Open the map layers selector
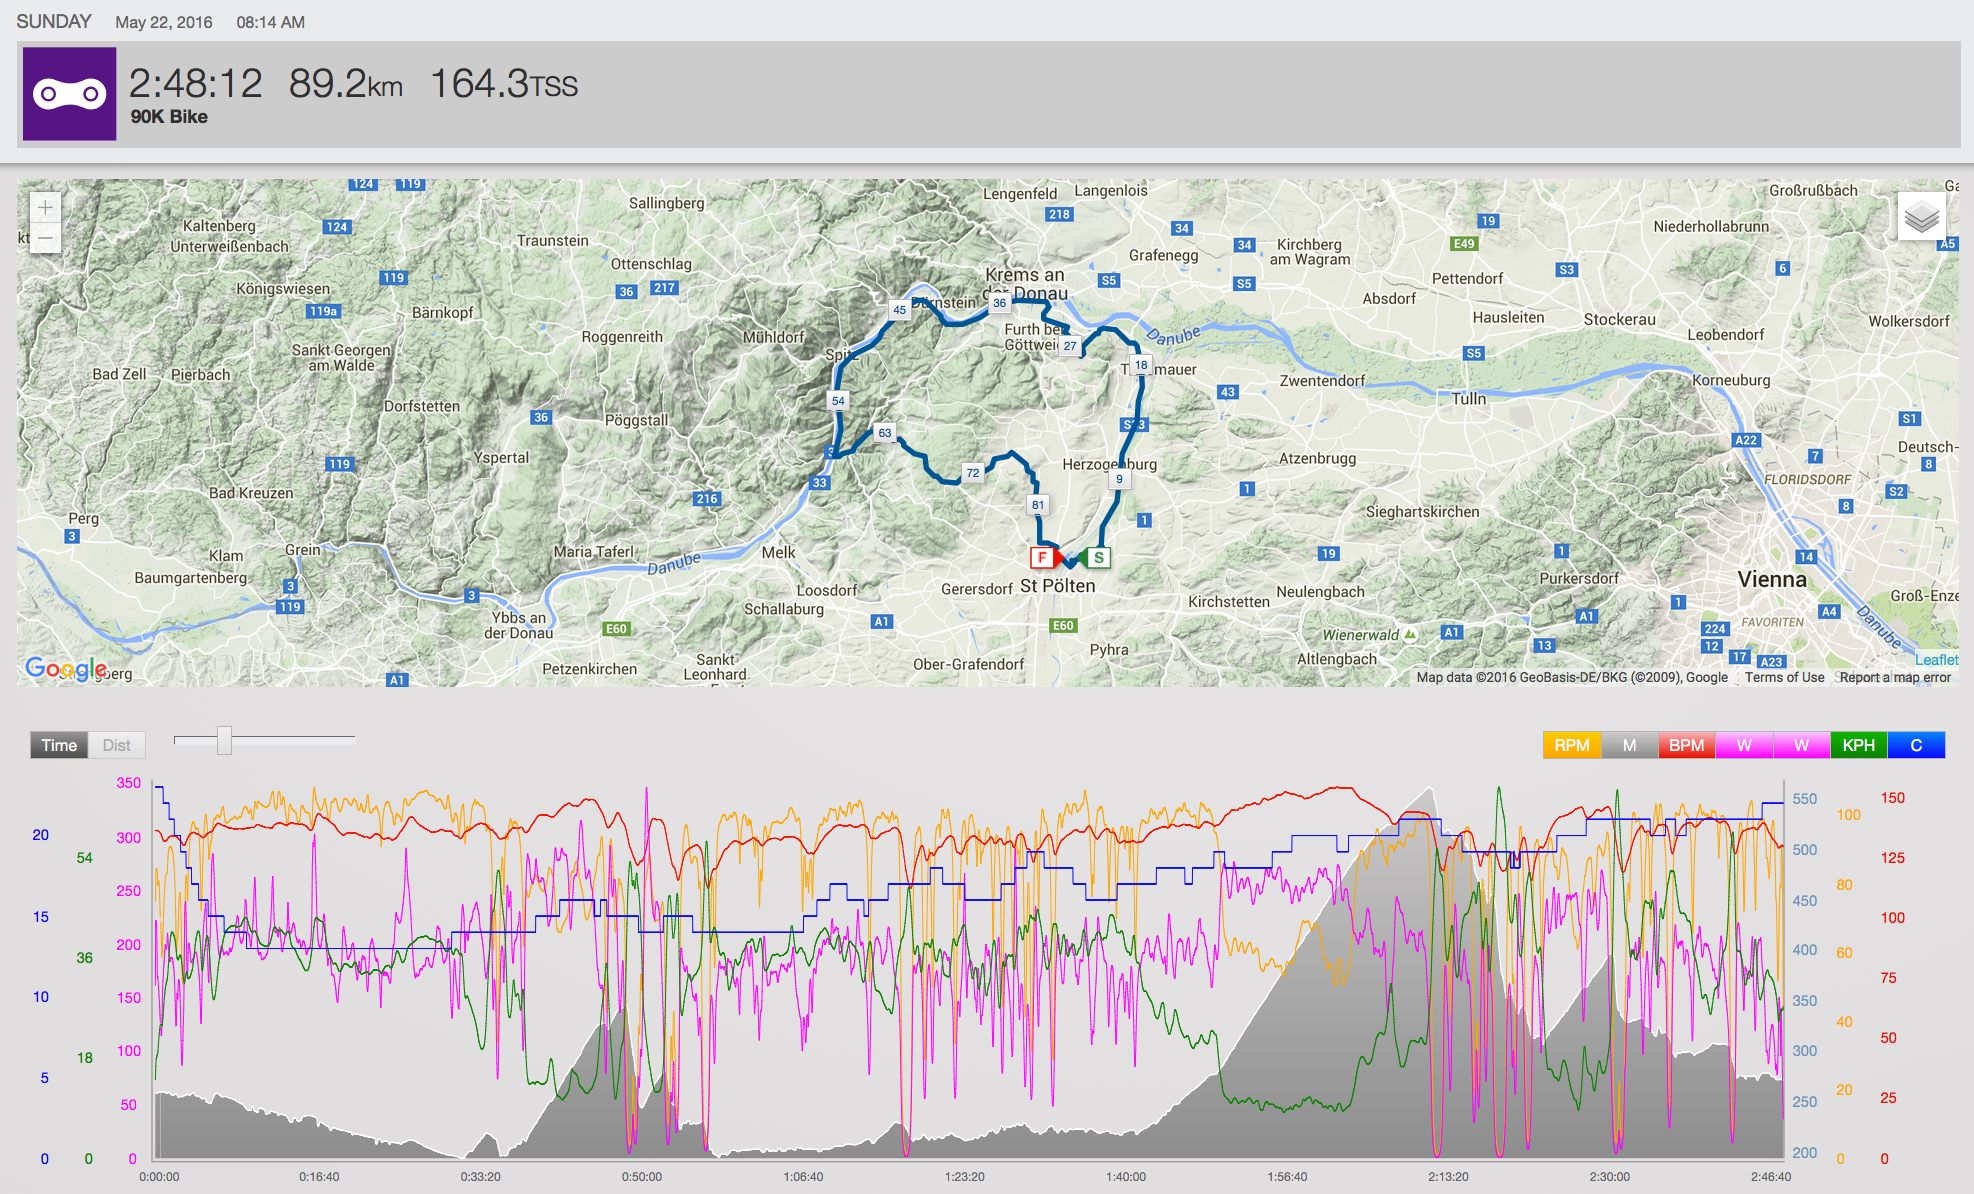The width and height of the screenshot is (1974, 1194). [1921, 217]
